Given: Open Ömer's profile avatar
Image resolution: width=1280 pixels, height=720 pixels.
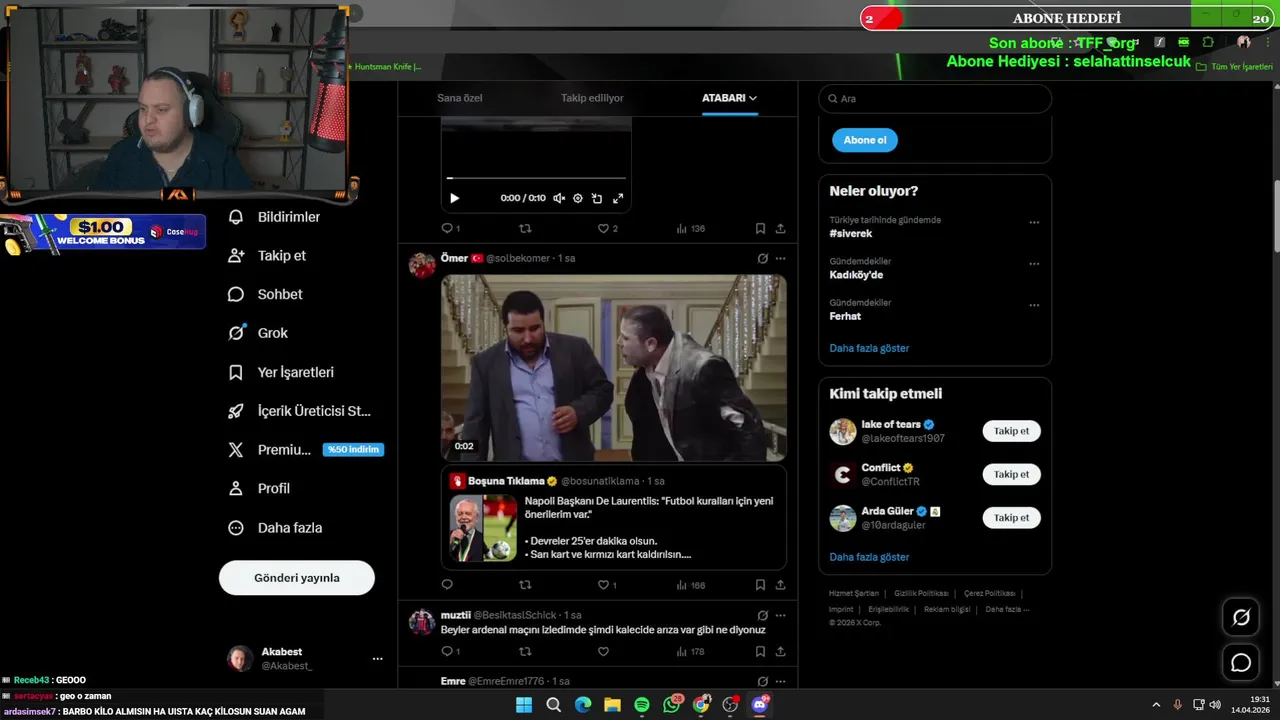Looking at the screenshot, I should point(422,265).
